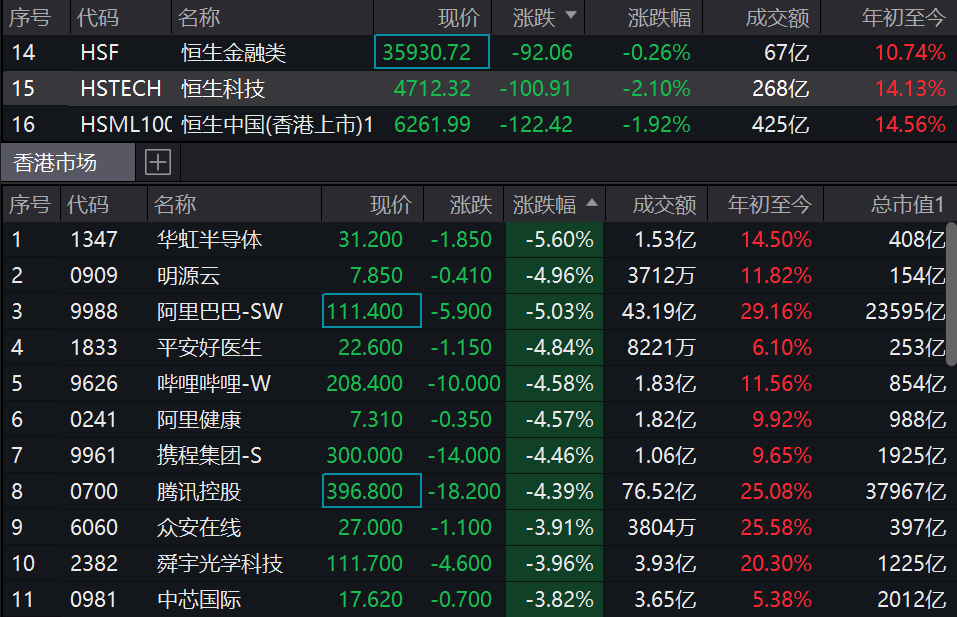Click the 268亿 turnover for 恒生科技
The height and width of the screenshot is (617, 957).
(x=781, y=88)
